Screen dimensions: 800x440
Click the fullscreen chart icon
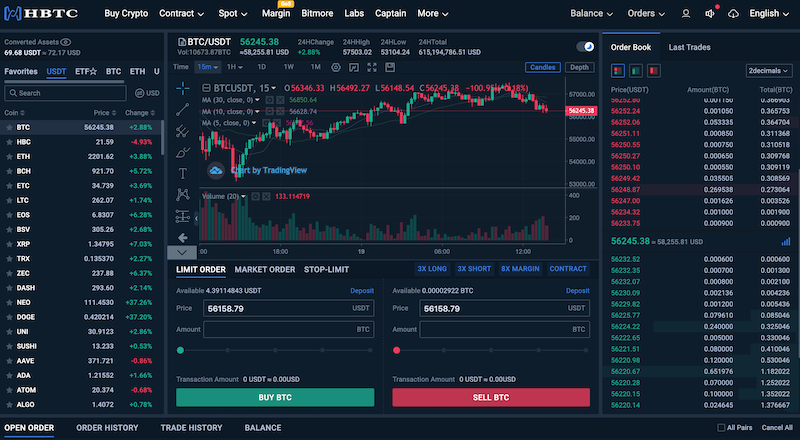pyautogui.click(x=372, y=67)
